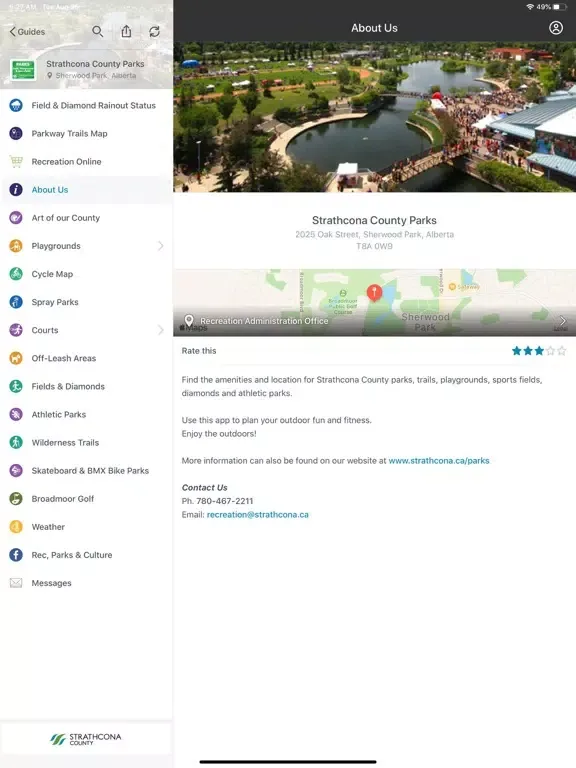
Task: Email recreation@strathcona.ca link
Action: [x=258, y=514]
